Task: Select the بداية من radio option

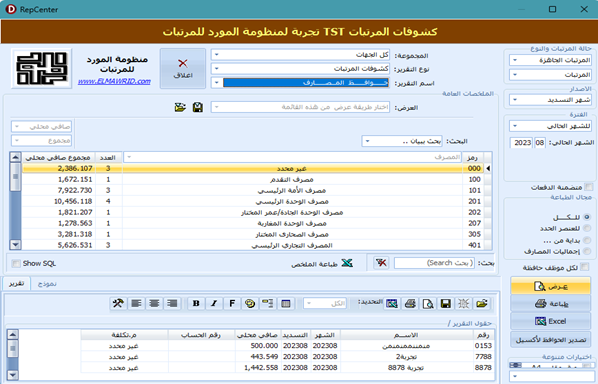Action: [x=587, y=240]
